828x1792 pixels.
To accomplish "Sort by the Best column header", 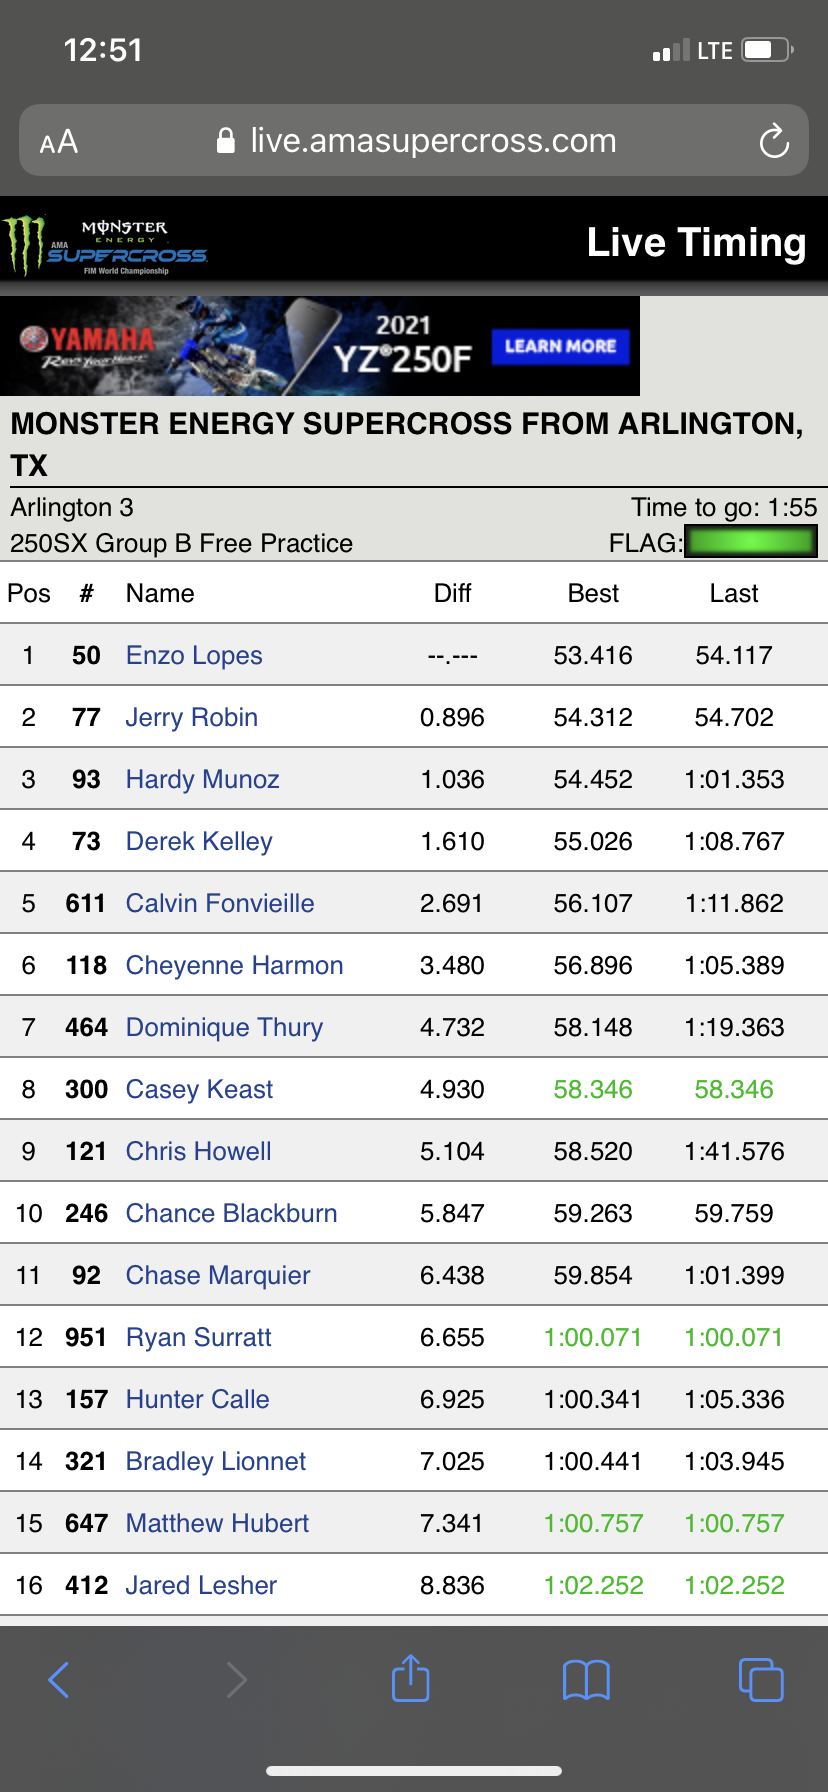I will pyautogui.click(x=593, y=593).
